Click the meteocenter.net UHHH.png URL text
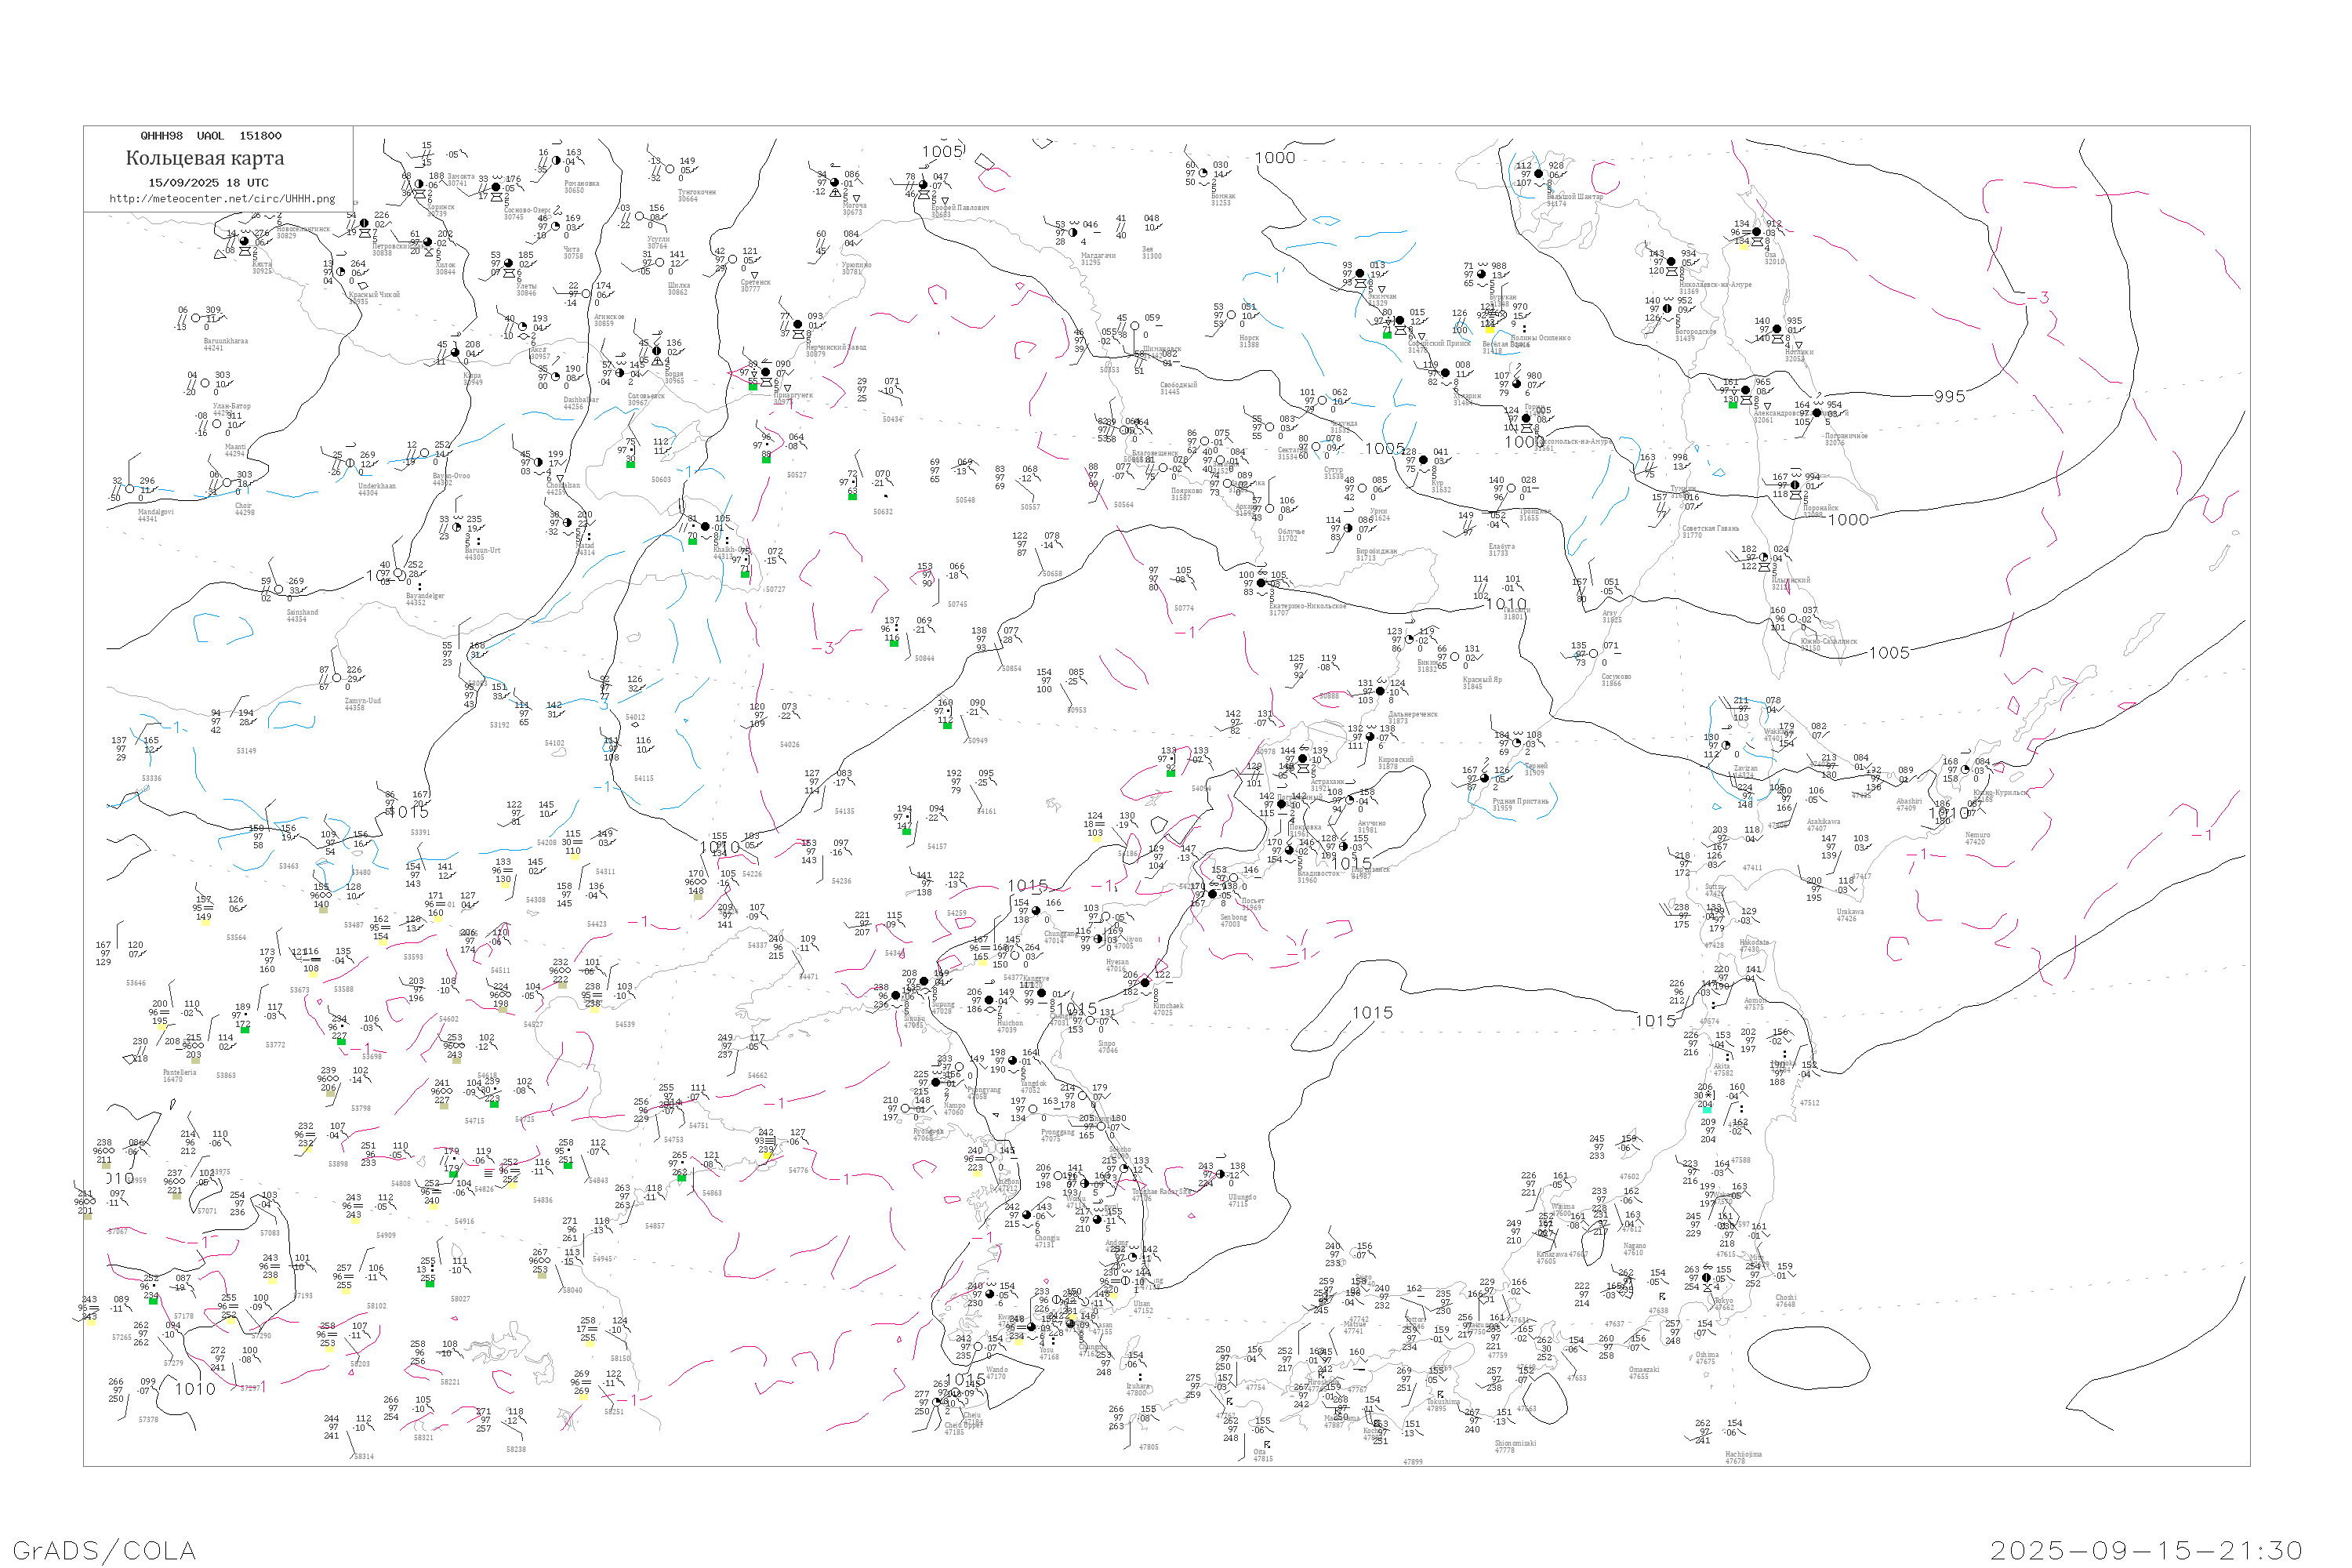 click(x=222, y=199)
